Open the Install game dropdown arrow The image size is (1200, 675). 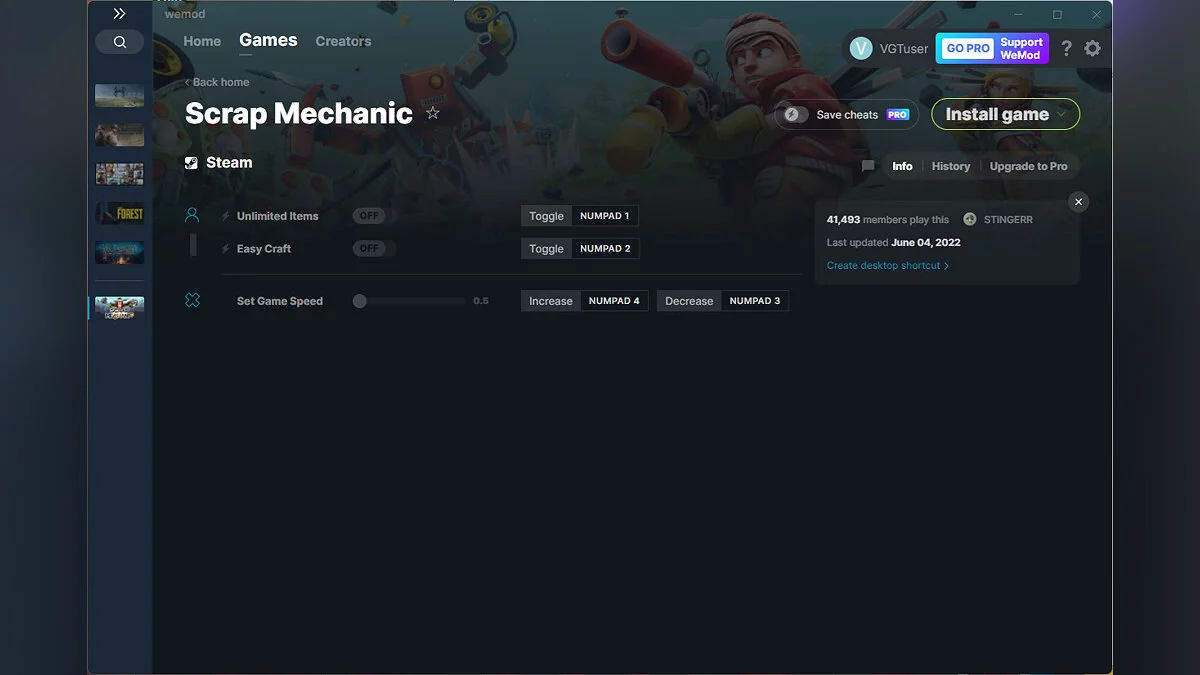pyautogui.click(x=1061, y=114)
